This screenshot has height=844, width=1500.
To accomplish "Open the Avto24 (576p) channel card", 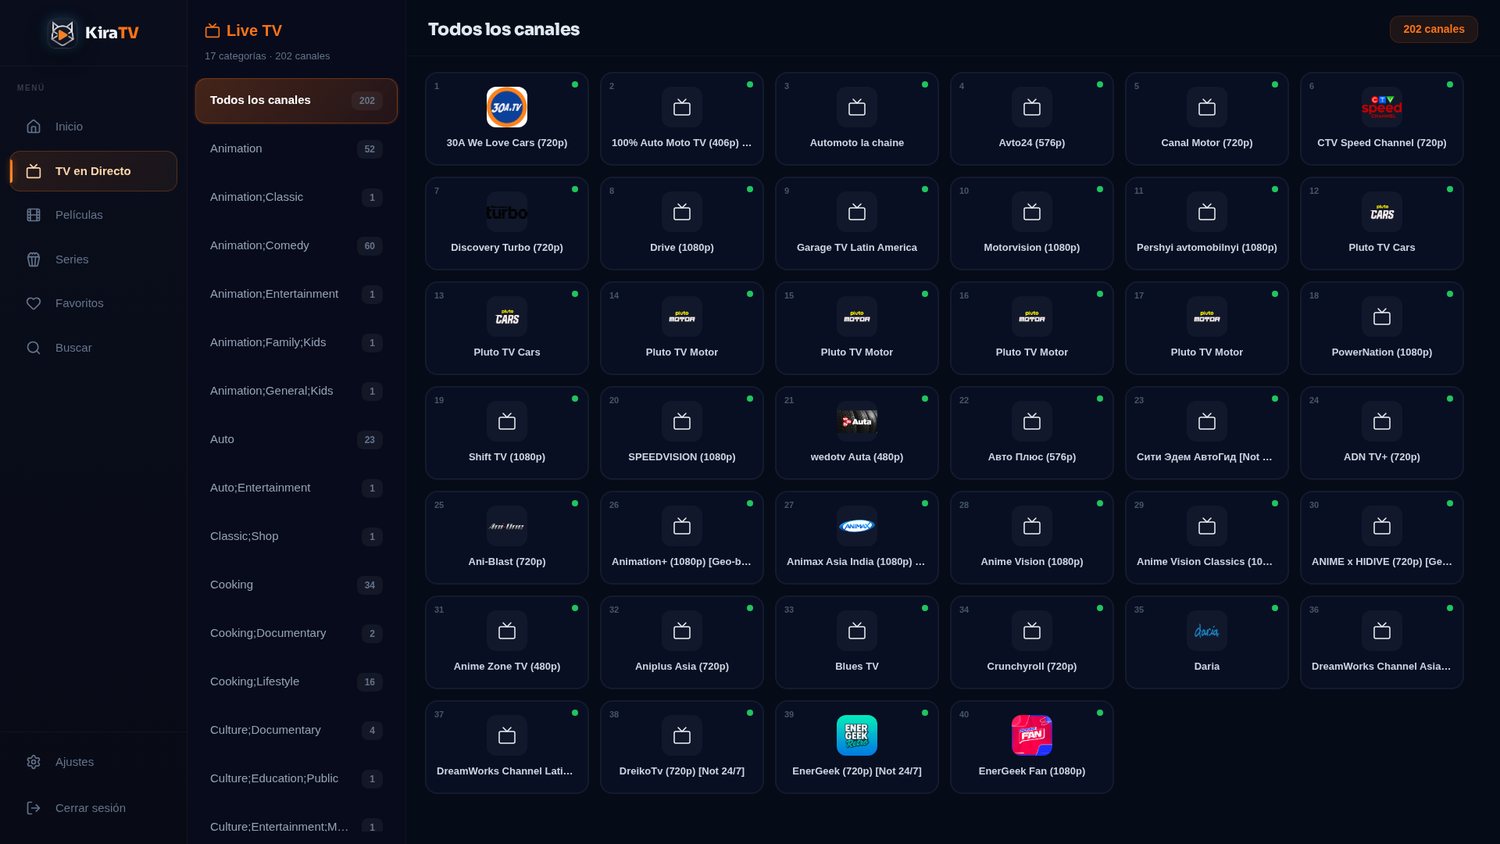I will pos(1032,119).
